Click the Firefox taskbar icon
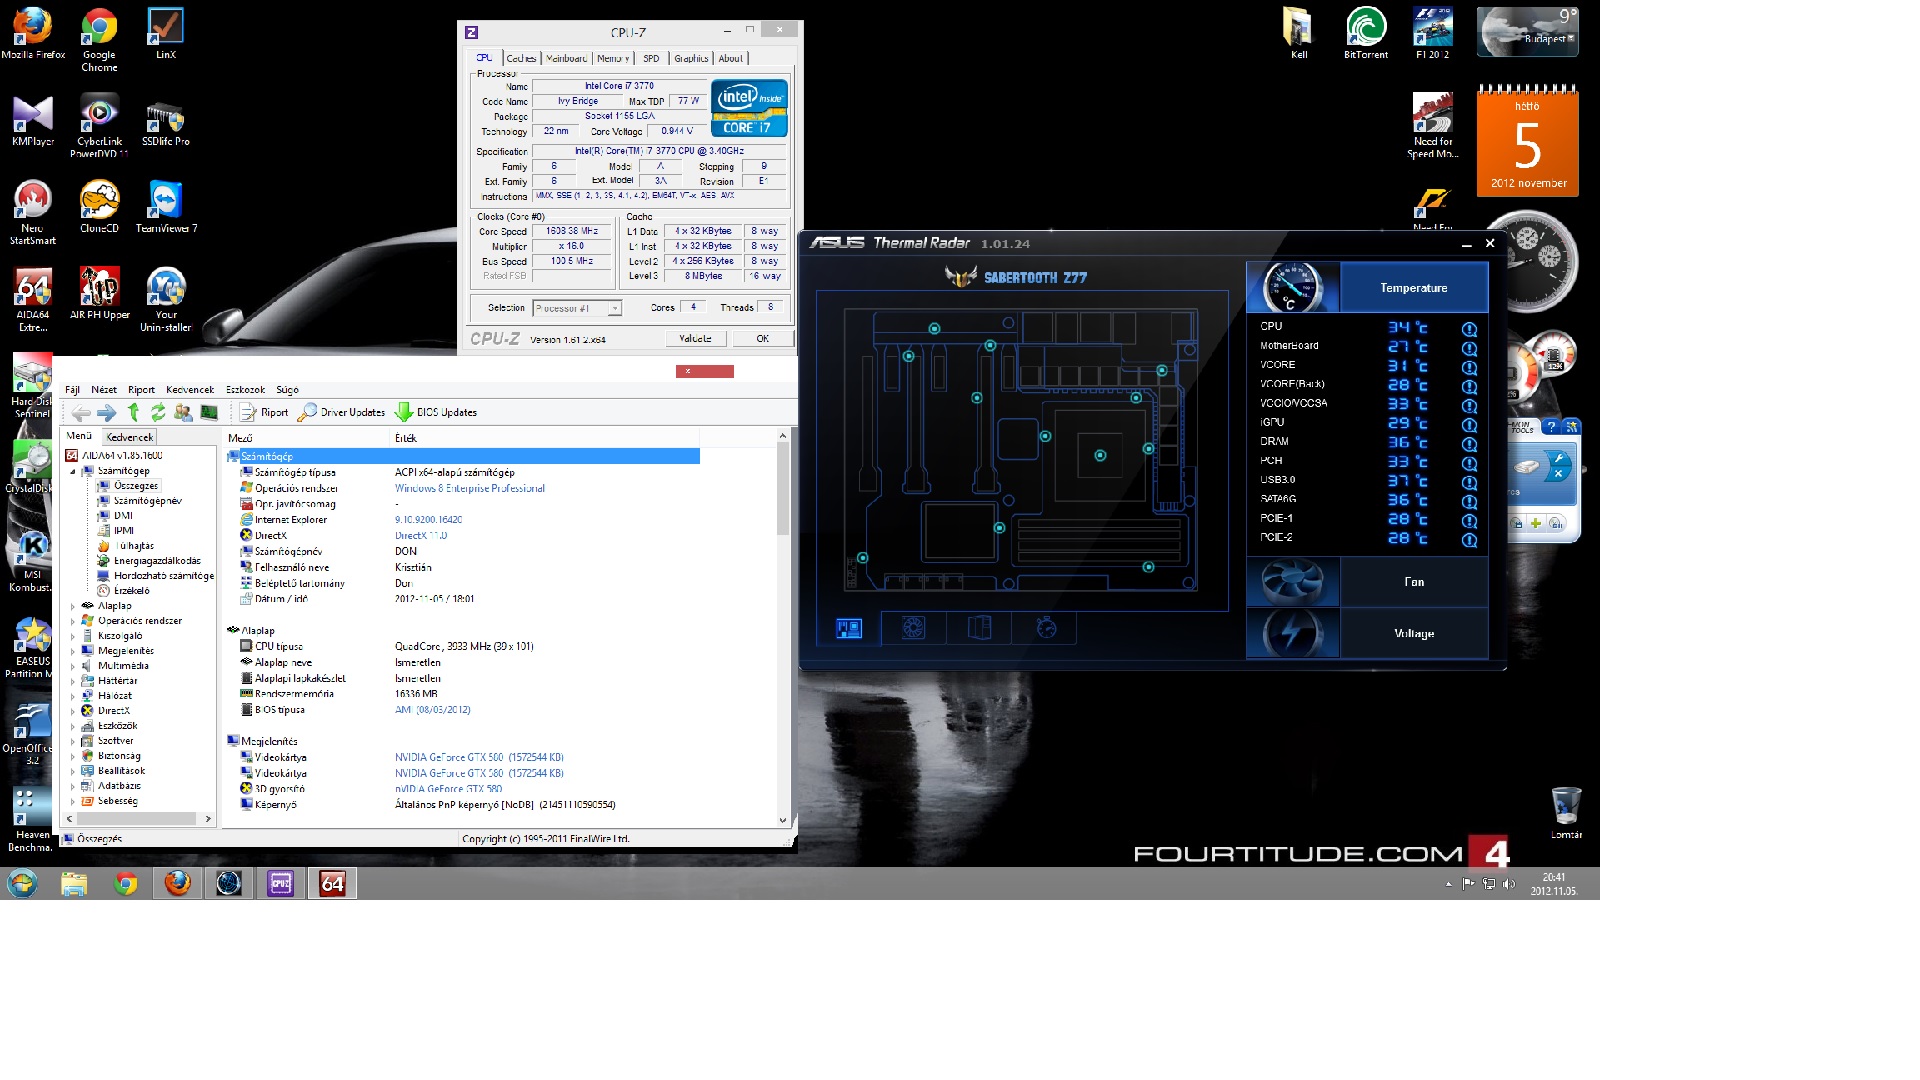 [177, 883]
